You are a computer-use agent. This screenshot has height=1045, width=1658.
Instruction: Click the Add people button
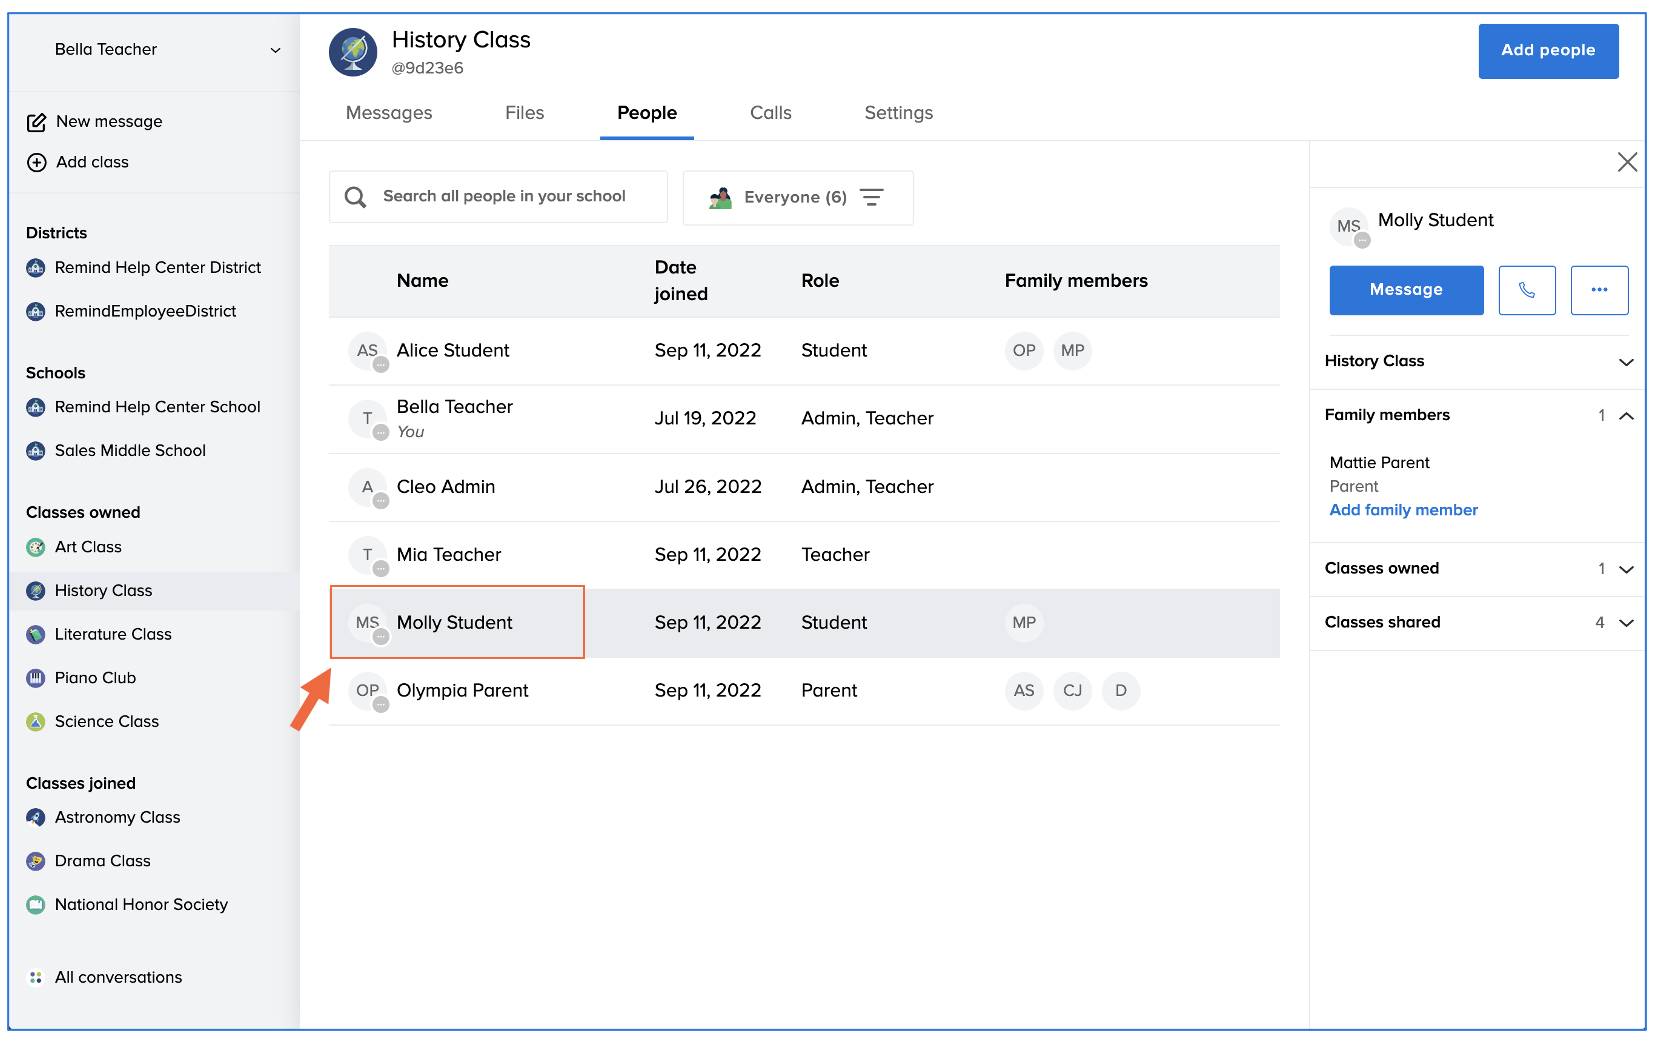[x=1547, y=51]
